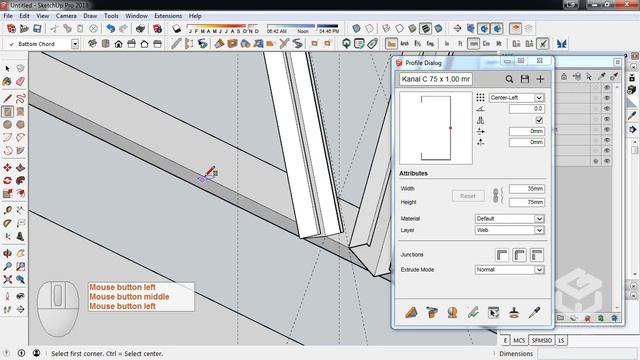Screen dimensions: 640x360
Task: Select the Rotate tool
Action: point(7,180)
